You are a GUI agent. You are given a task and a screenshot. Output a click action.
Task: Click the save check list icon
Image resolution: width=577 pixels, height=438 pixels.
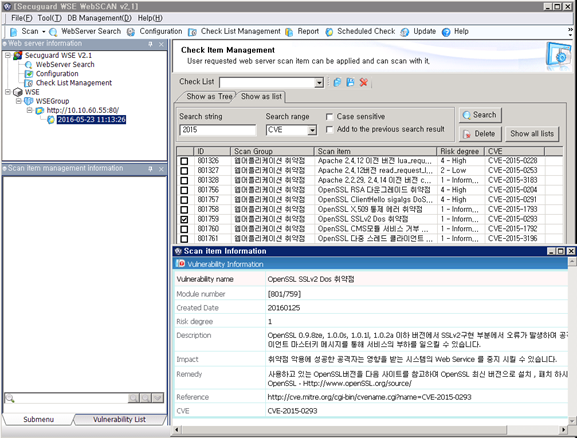[x=350, y=82]
